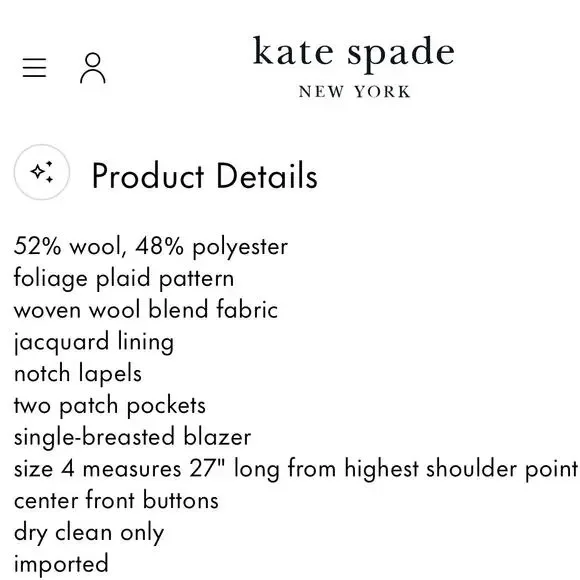The width and height of the screenshot is (580, 580).
Task: Select the Product Details heading
Action: [205, 176]
